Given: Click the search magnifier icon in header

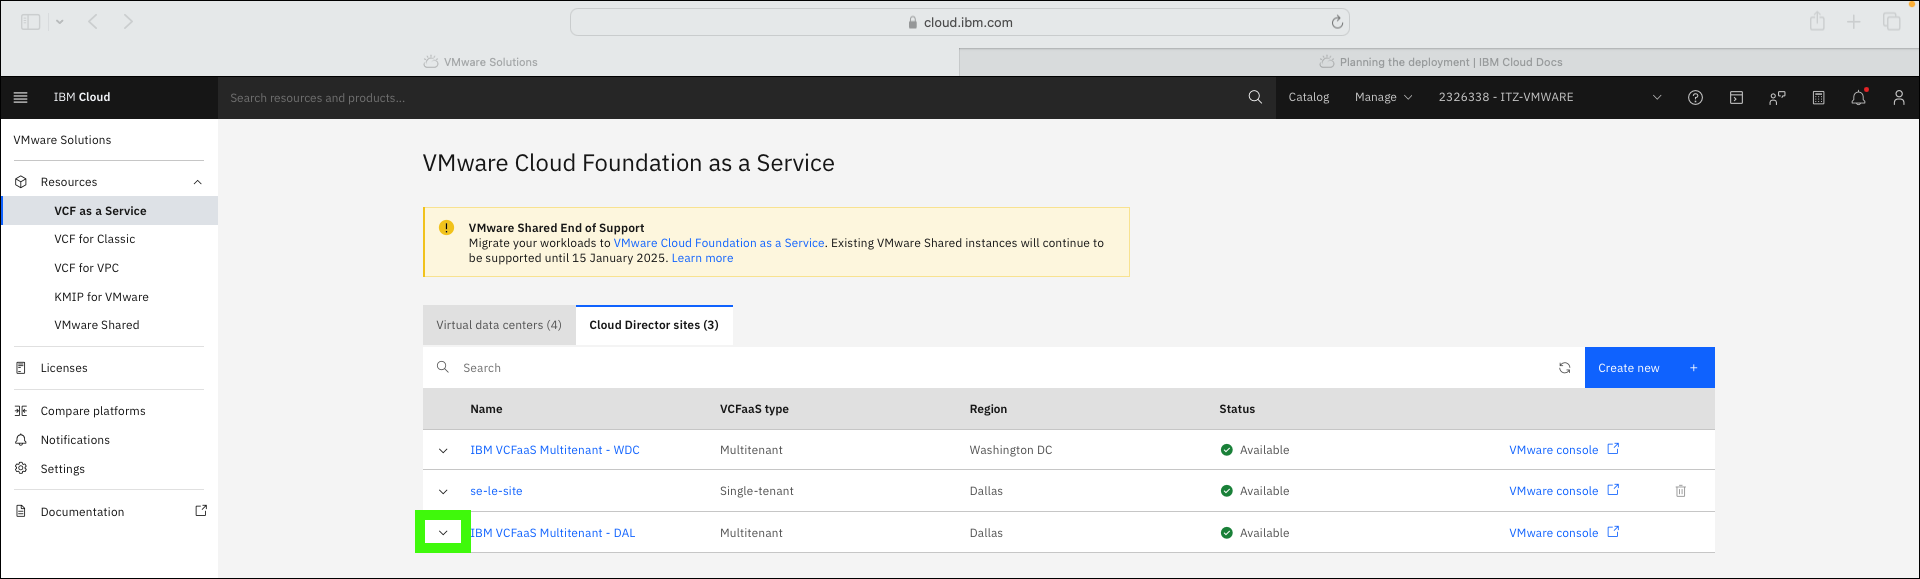Looking at the screenshot, I should pyautogui.click(x=1255, y=97).
